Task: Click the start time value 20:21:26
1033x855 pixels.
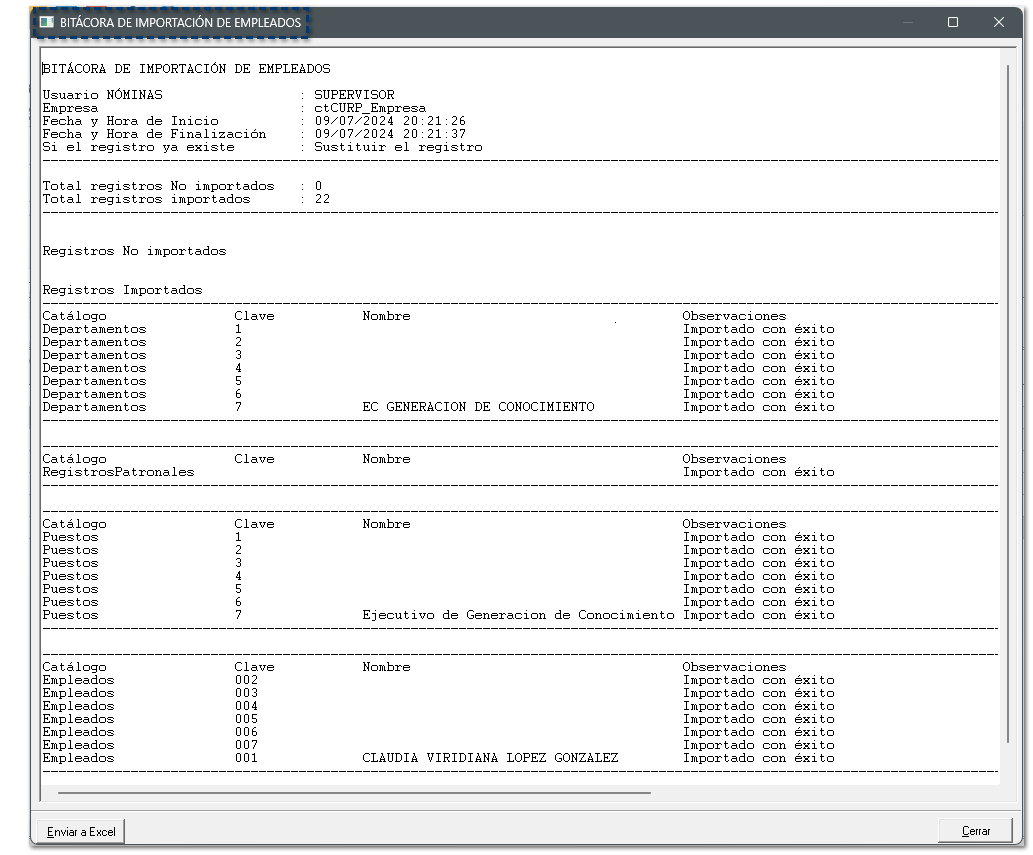Action: [x=434, y=121]
